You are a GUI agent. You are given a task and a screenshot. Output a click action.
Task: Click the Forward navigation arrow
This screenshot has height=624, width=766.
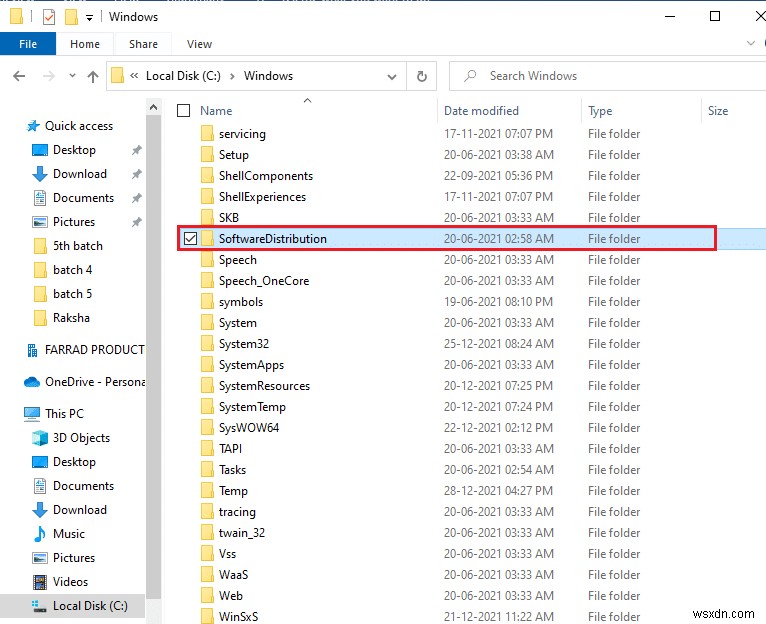[x=48, y=76]
